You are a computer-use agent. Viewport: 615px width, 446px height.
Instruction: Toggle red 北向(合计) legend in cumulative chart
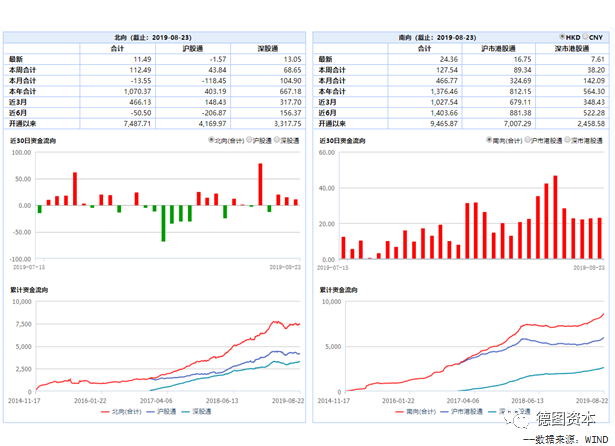(x=119, y=410)
